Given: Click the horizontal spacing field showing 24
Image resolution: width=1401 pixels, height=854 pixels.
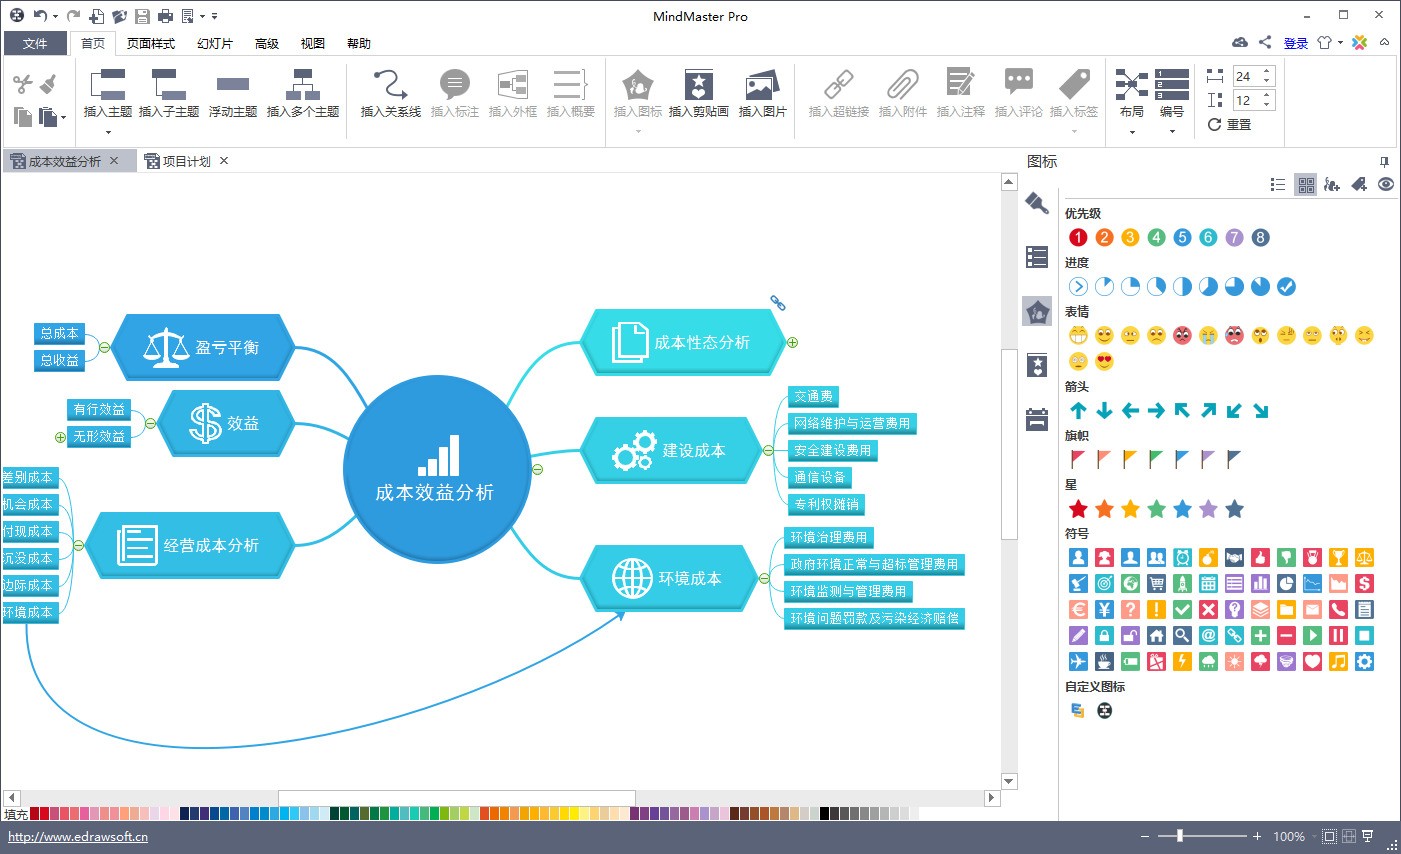Looking at the screenshot, I should [x=1253, y=76].
